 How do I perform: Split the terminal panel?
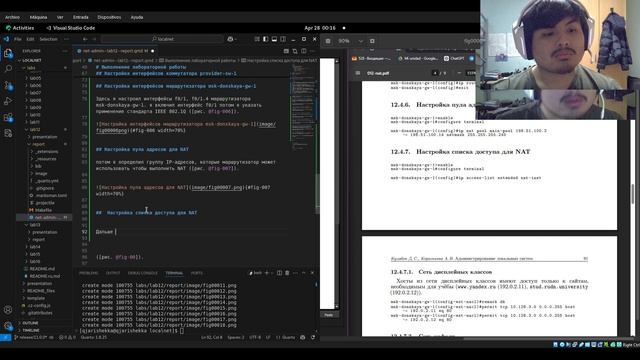click(279, 273)
